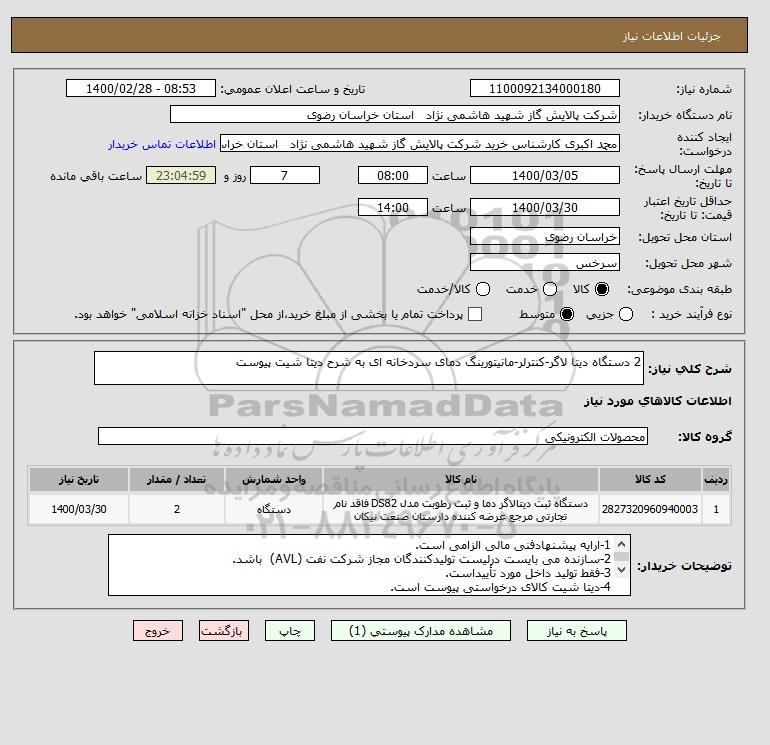Click the نام کالا column header
Screen dimensions: 770x745
pyautogui.click(x=461, y=479)
